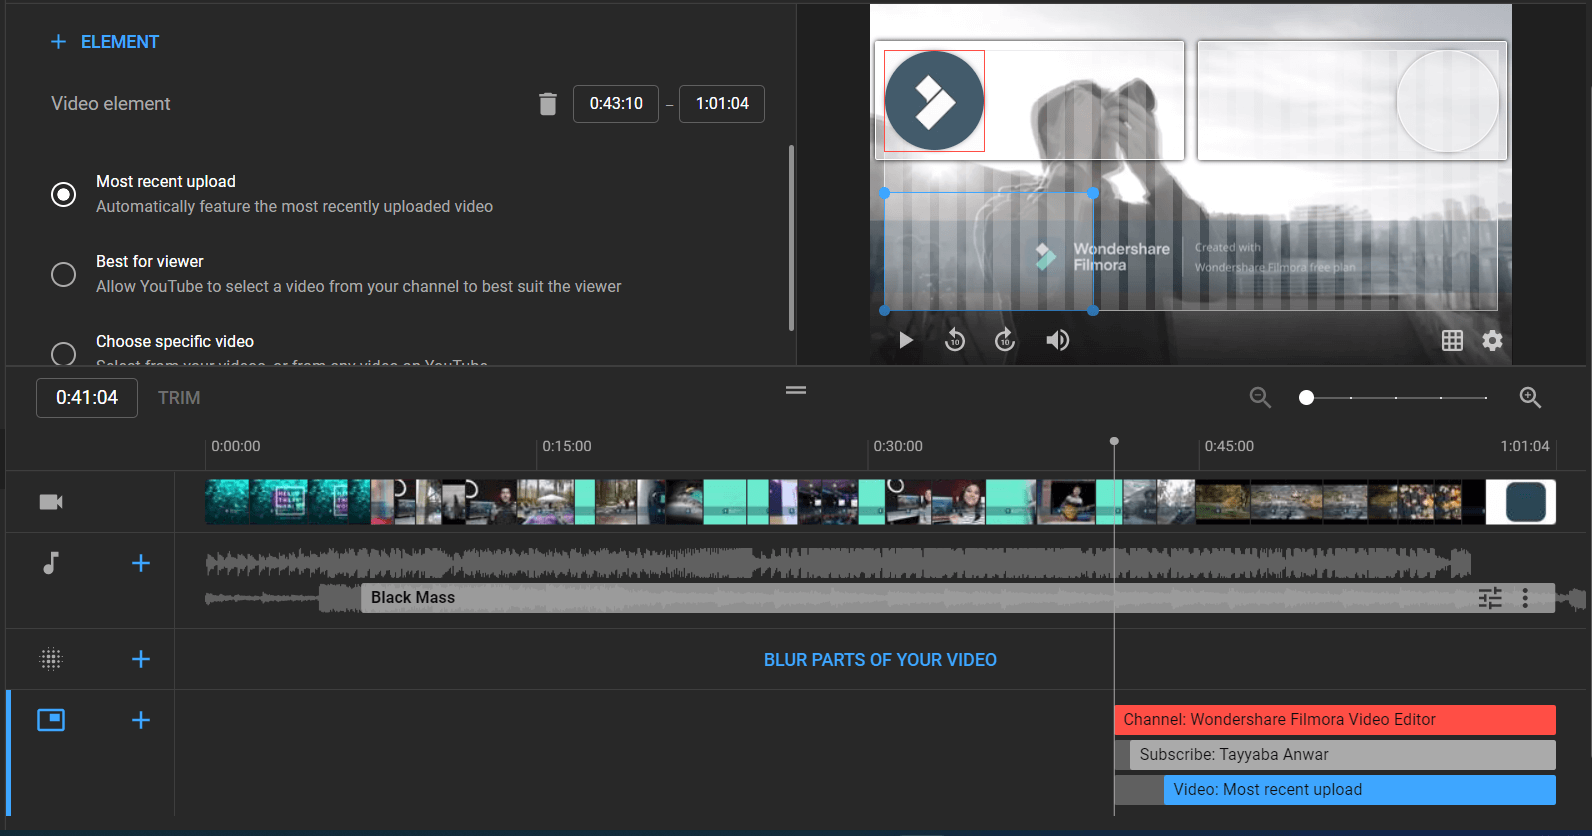This screenshot has height=836, width=1592.
Task: Add an audio track with plus icon
Action: (x=141, y=563)
